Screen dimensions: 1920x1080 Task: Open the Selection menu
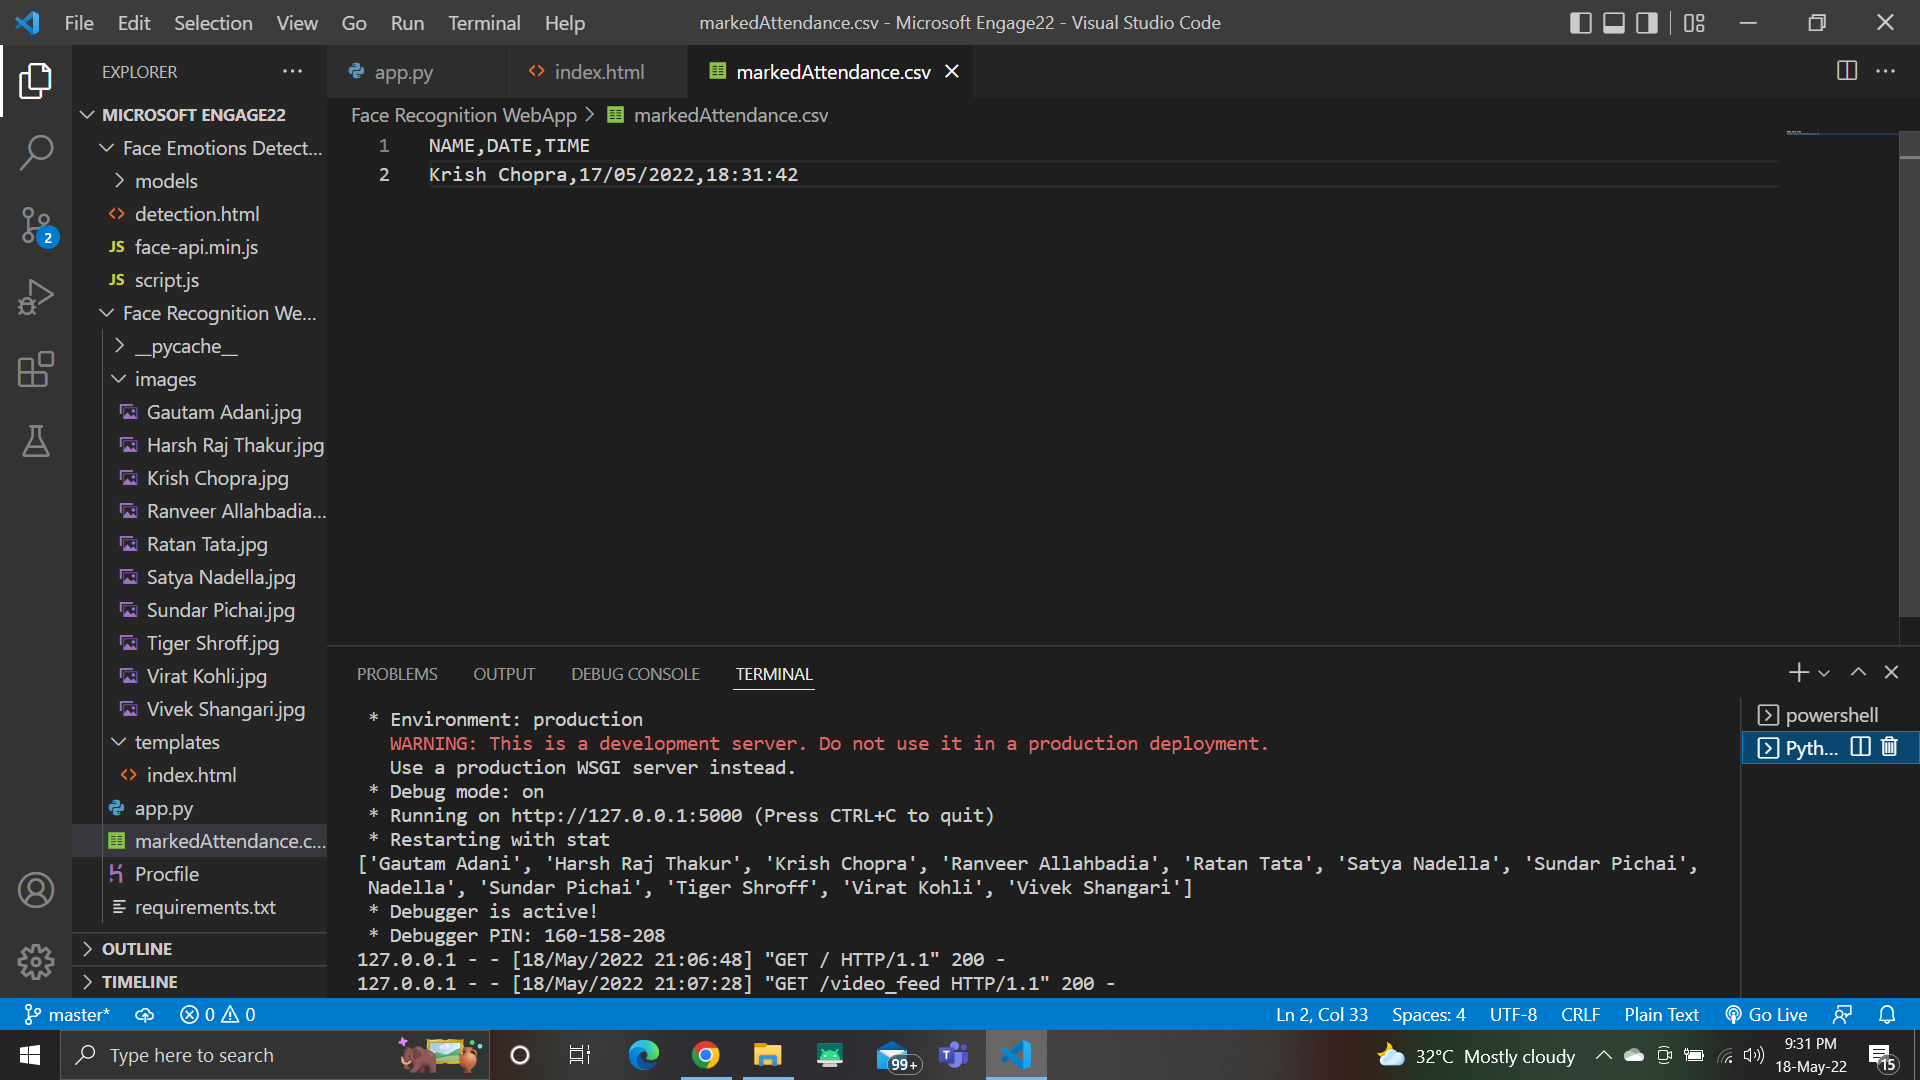pos(213,22)
